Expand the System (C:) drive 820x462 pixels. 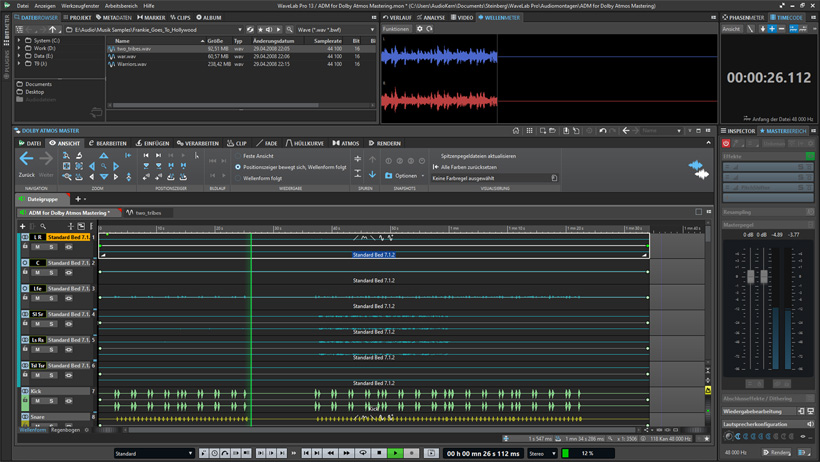tap(19, 40)
